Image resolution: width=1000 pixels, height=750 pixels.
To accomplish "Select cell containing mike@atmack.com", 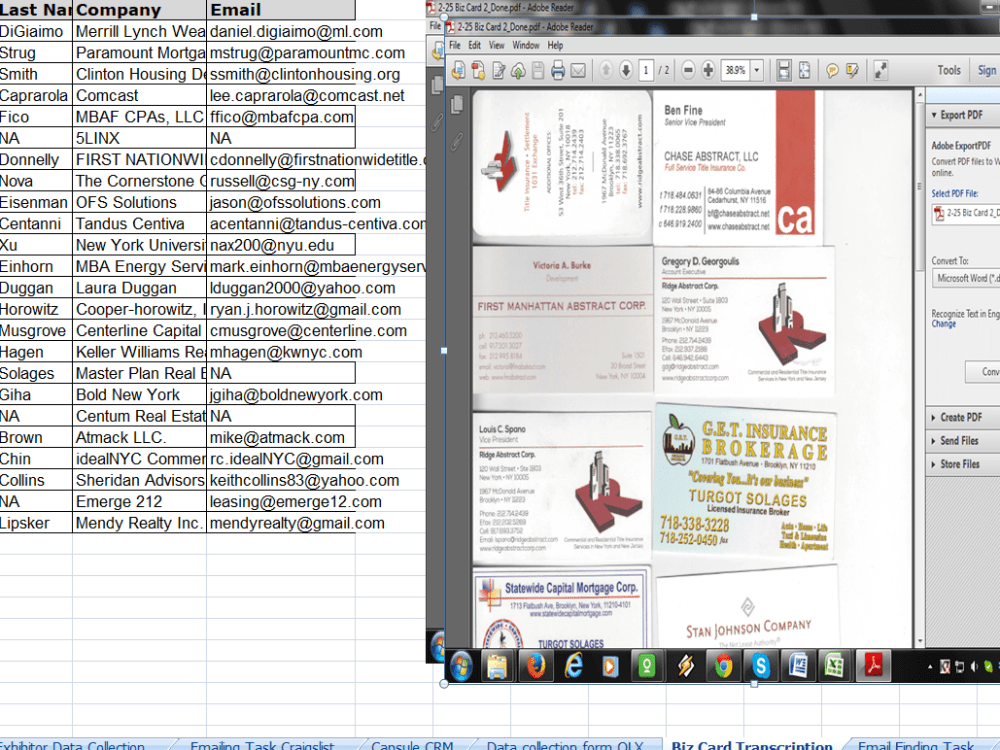I will 281,438.
